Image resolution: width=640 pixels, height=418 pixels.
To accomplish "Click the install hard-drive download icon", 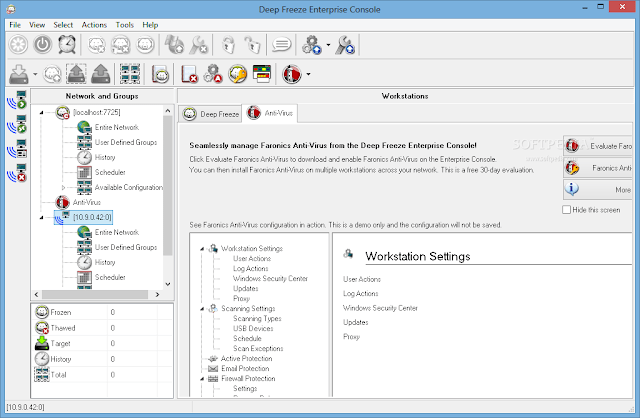I will click(19, 74).
